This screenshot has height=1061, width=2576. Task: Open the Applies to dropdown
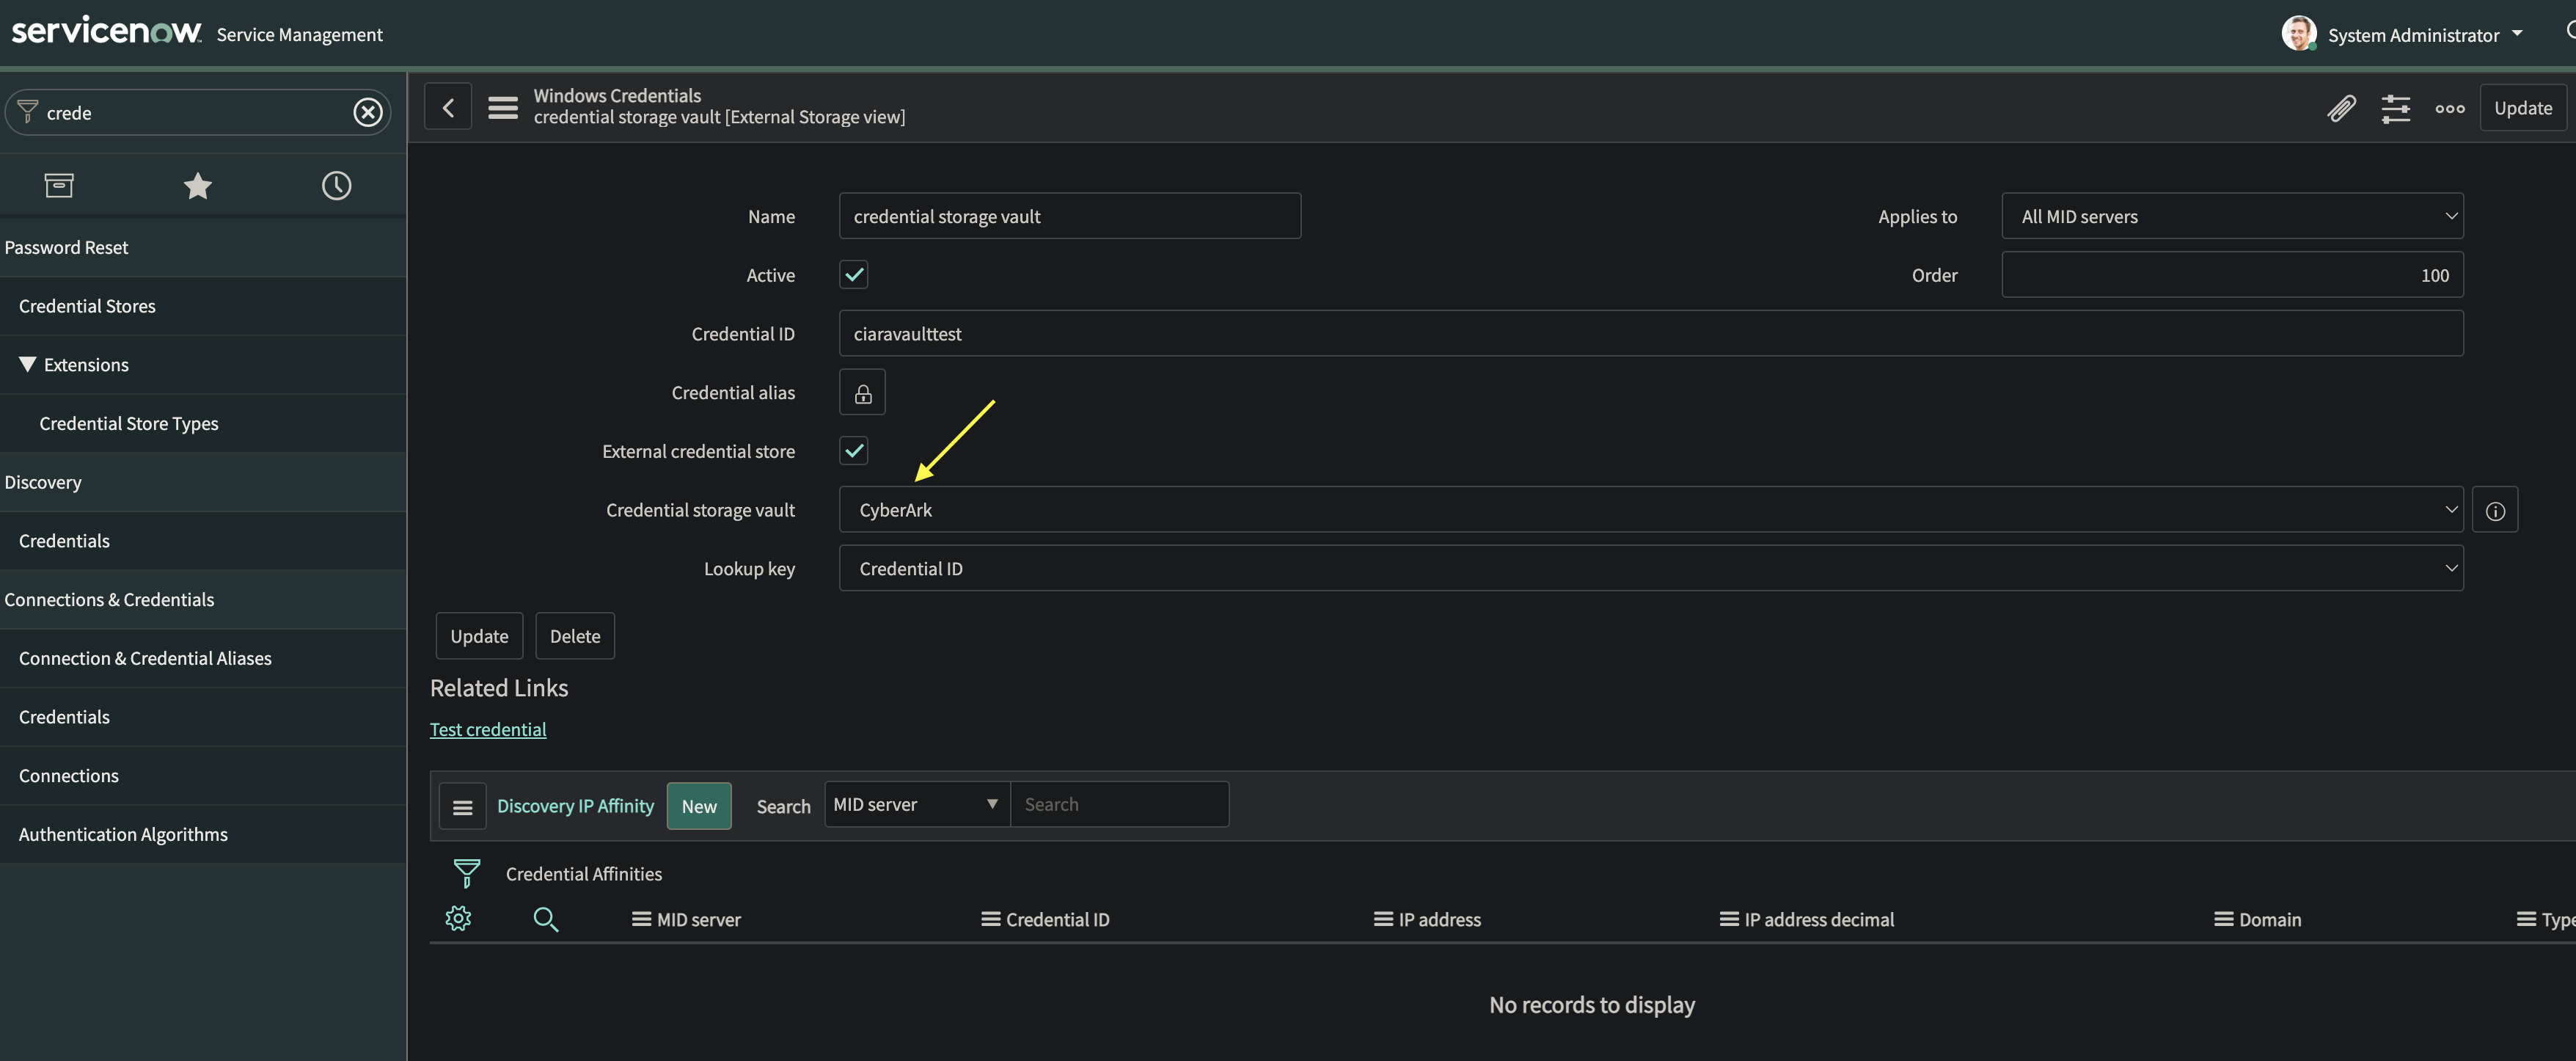tap(2231, 216)
